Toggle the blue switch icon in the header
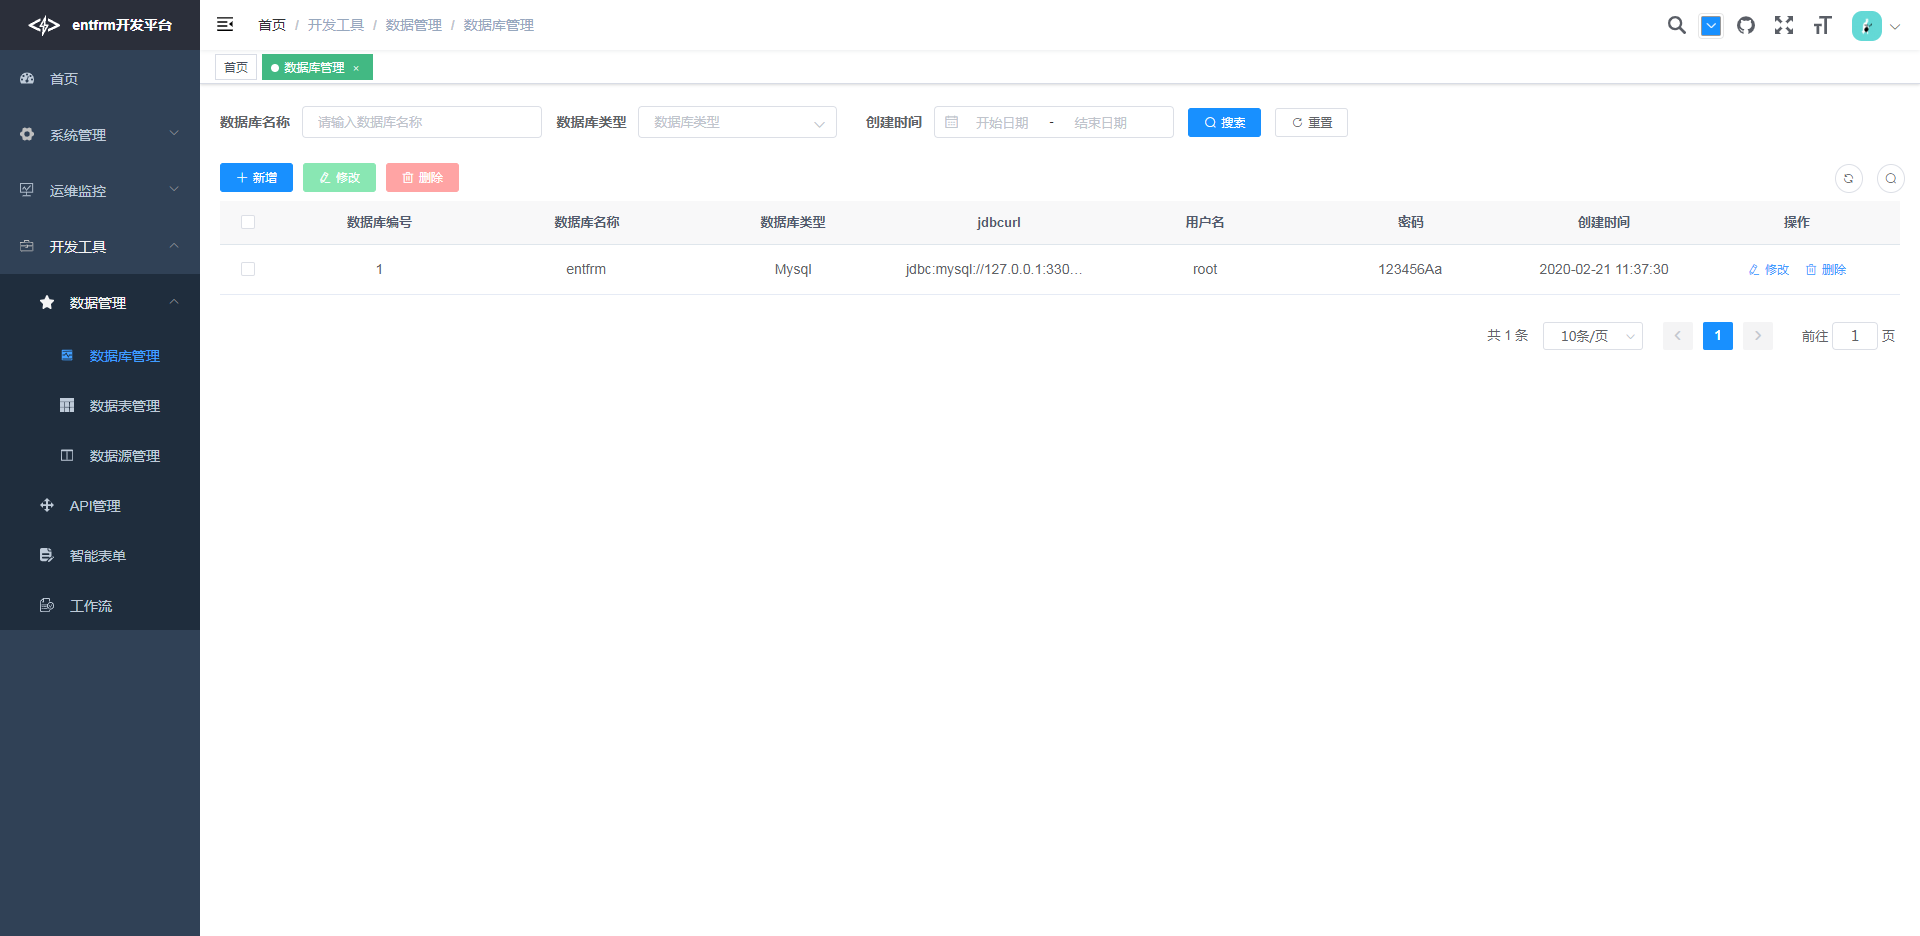 click(1711, 25)
